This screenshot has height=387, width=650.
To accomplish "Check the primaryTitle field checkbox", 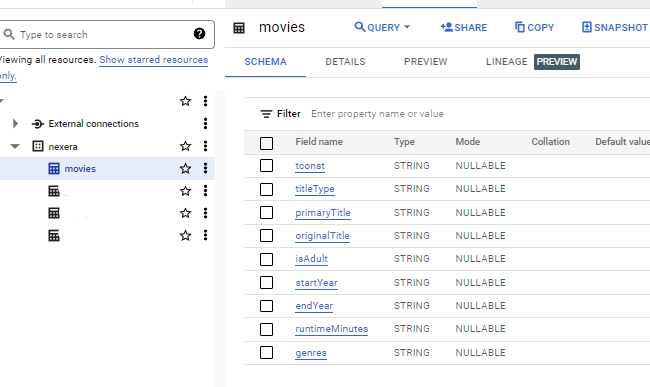I will (x=267, y=212).
